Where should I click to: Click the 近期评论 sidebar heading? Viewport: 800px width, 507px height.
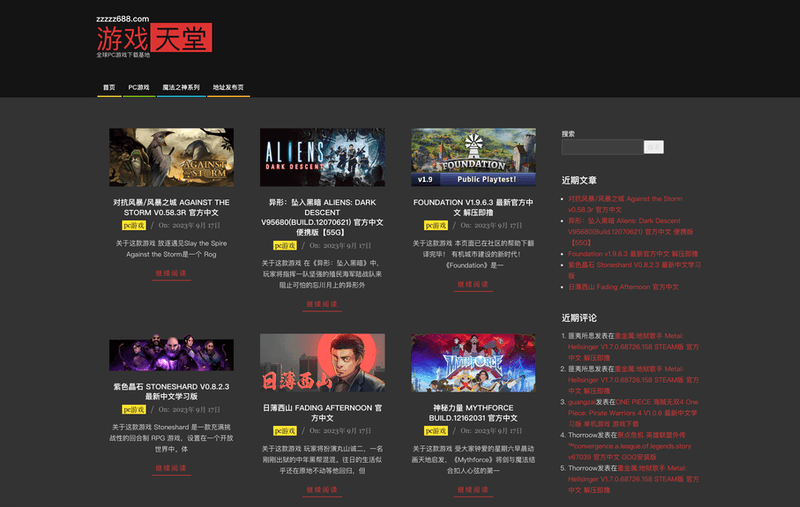579,318
